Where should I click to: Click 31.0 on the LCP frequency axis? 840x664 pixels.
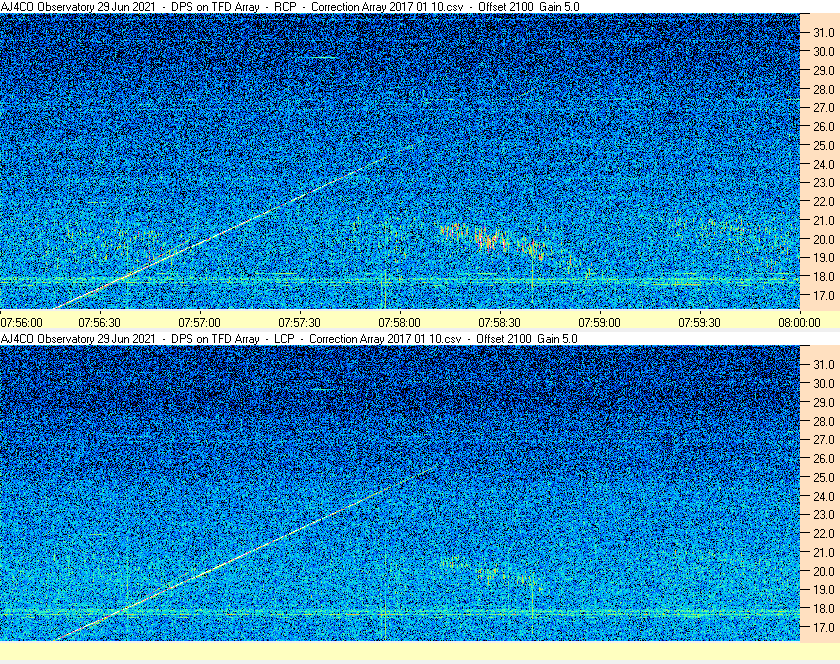click(x=824, y=364)
